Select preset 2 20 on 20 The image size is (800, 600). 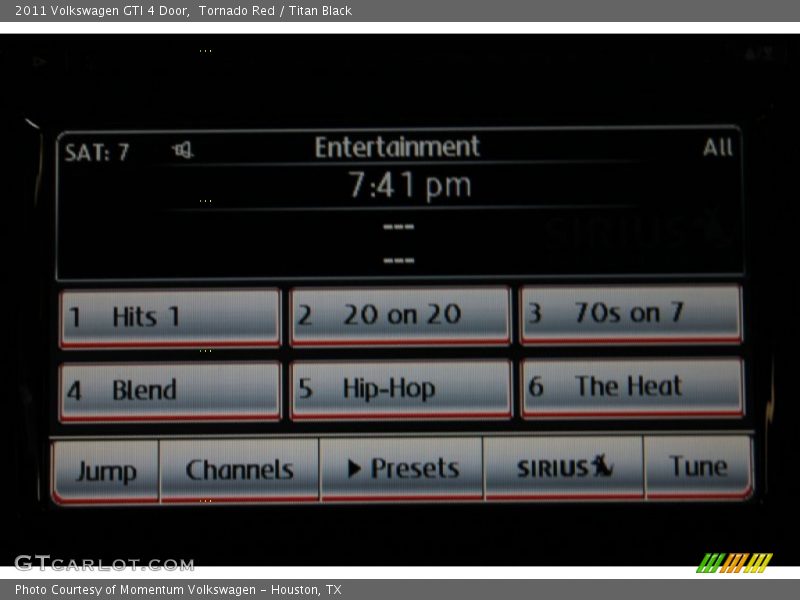coord(401,316)
